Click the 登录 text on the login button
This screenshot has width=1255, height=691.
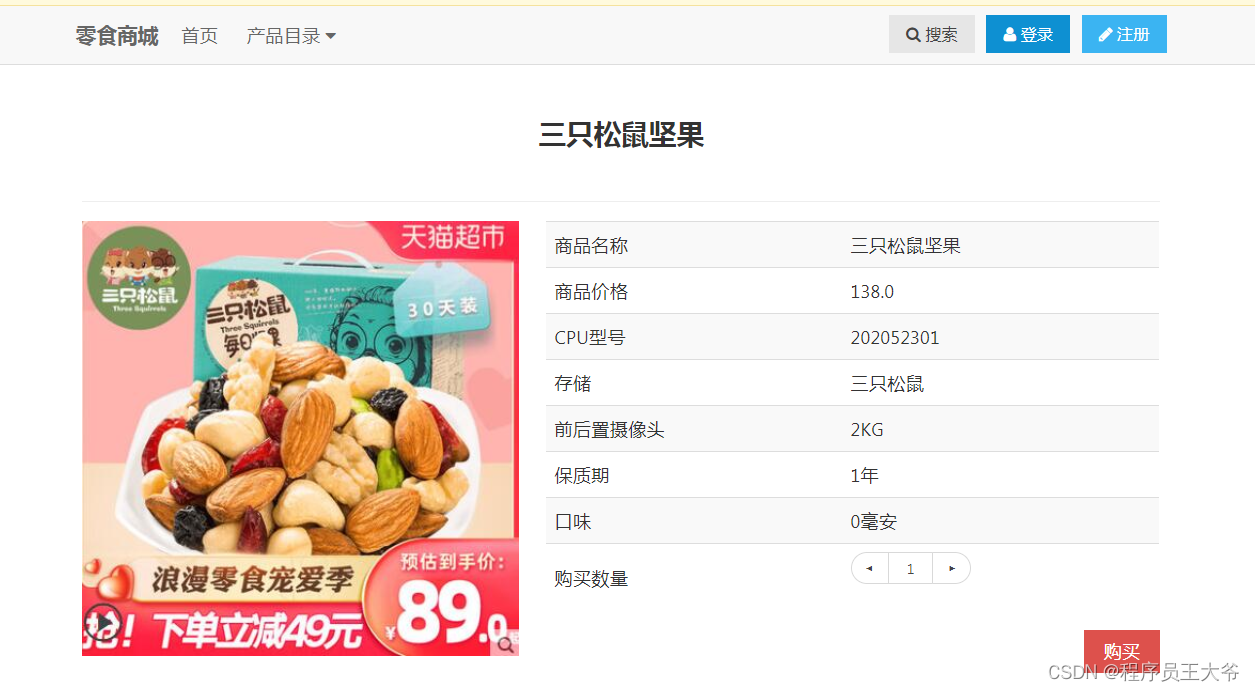pyautogui.click(x=1037, y=35)
